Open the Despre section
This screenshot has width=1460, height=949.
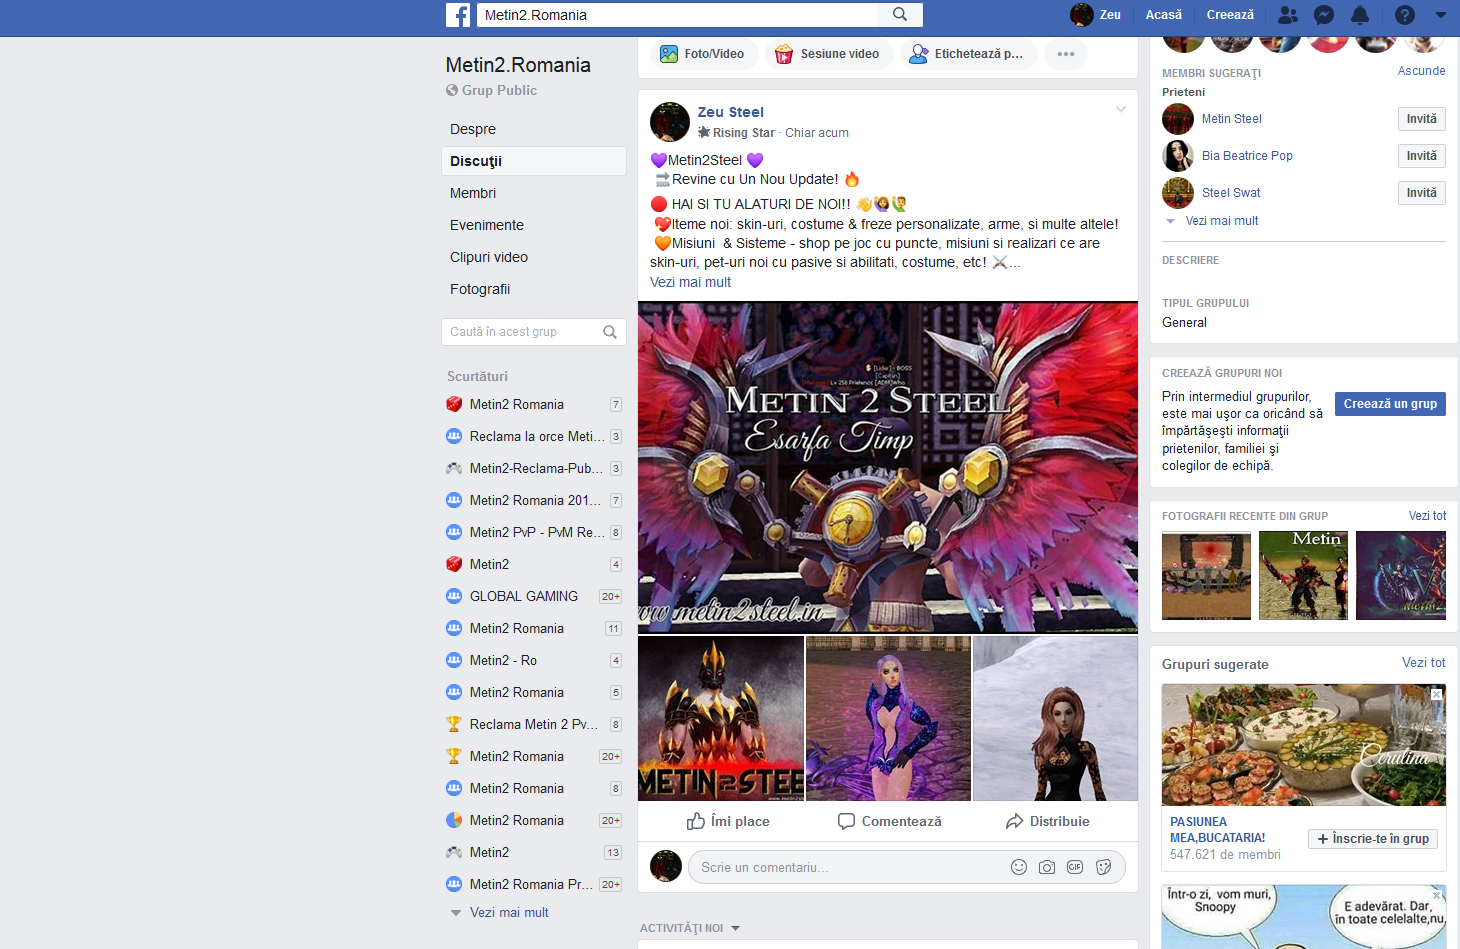473,129
